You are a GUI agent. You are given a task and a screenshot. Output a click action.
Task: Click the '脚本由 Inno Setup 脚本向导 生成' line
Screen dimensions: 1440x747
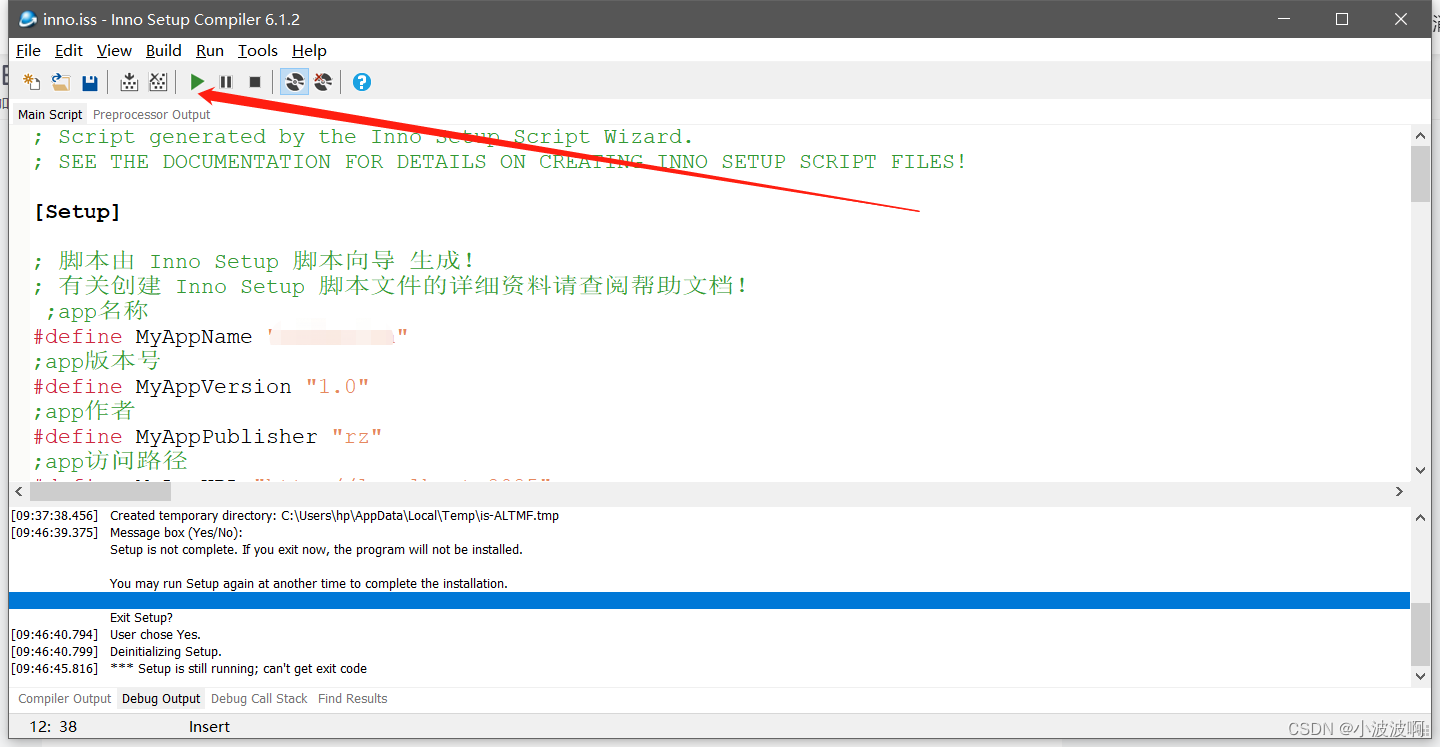click(253, 261)
